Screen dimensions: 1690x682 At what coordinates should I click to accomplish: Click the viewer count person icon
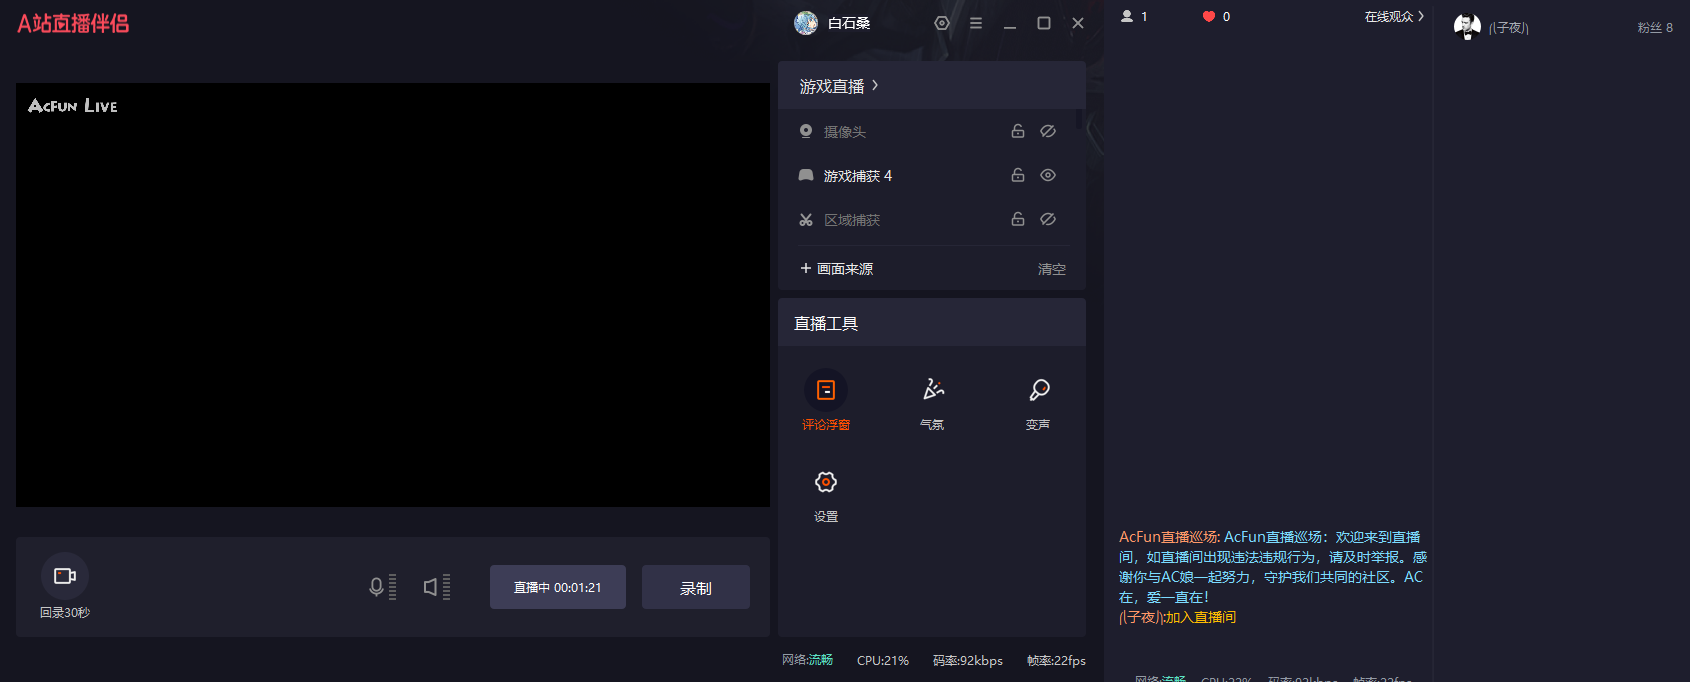[x=1127, y=16]
